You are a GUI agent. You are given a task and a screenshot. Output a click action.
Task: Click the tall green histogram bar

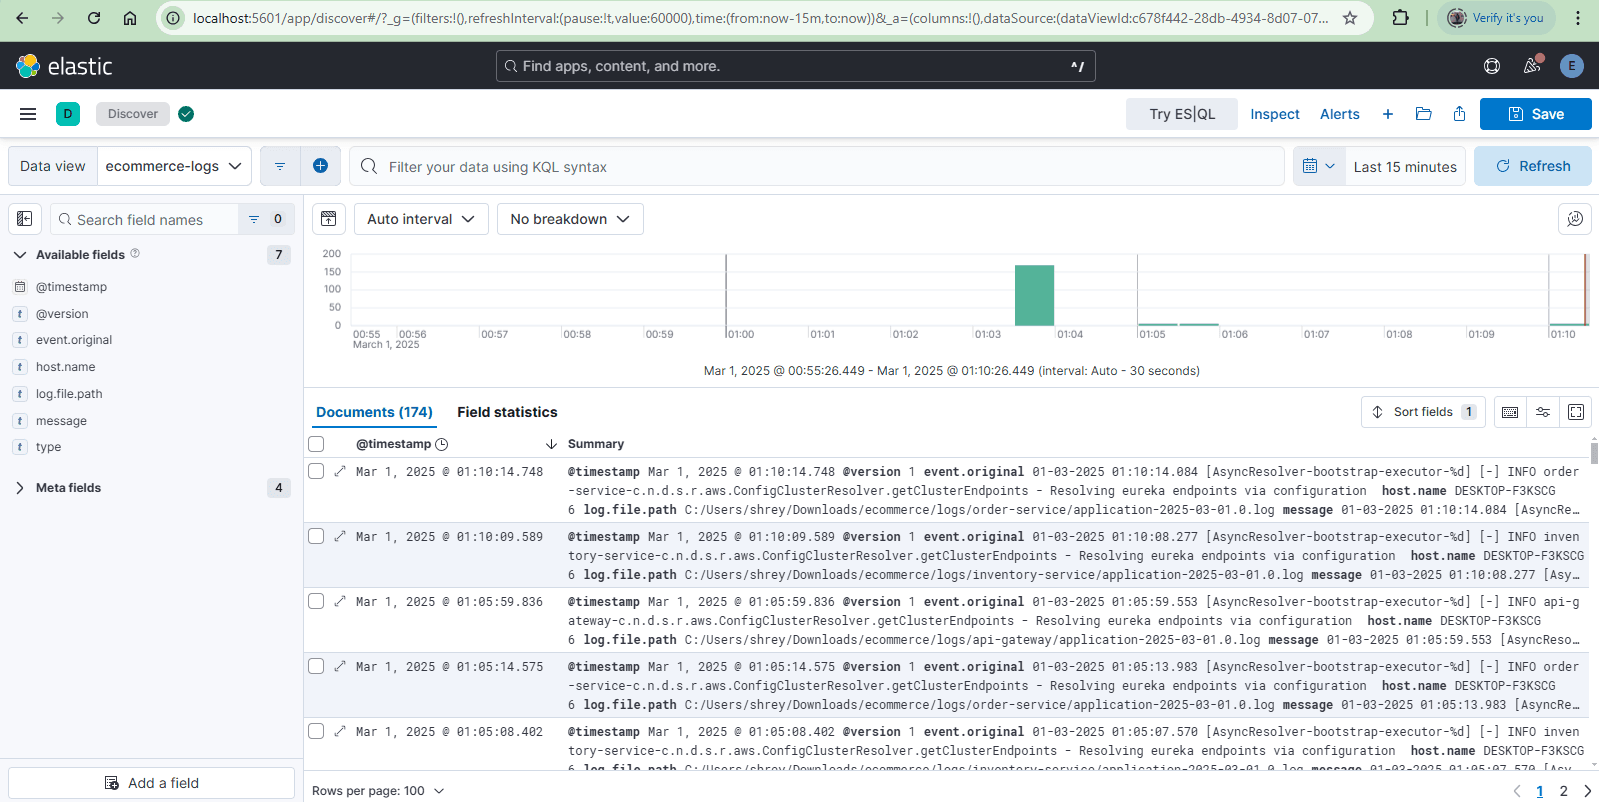1034,295
